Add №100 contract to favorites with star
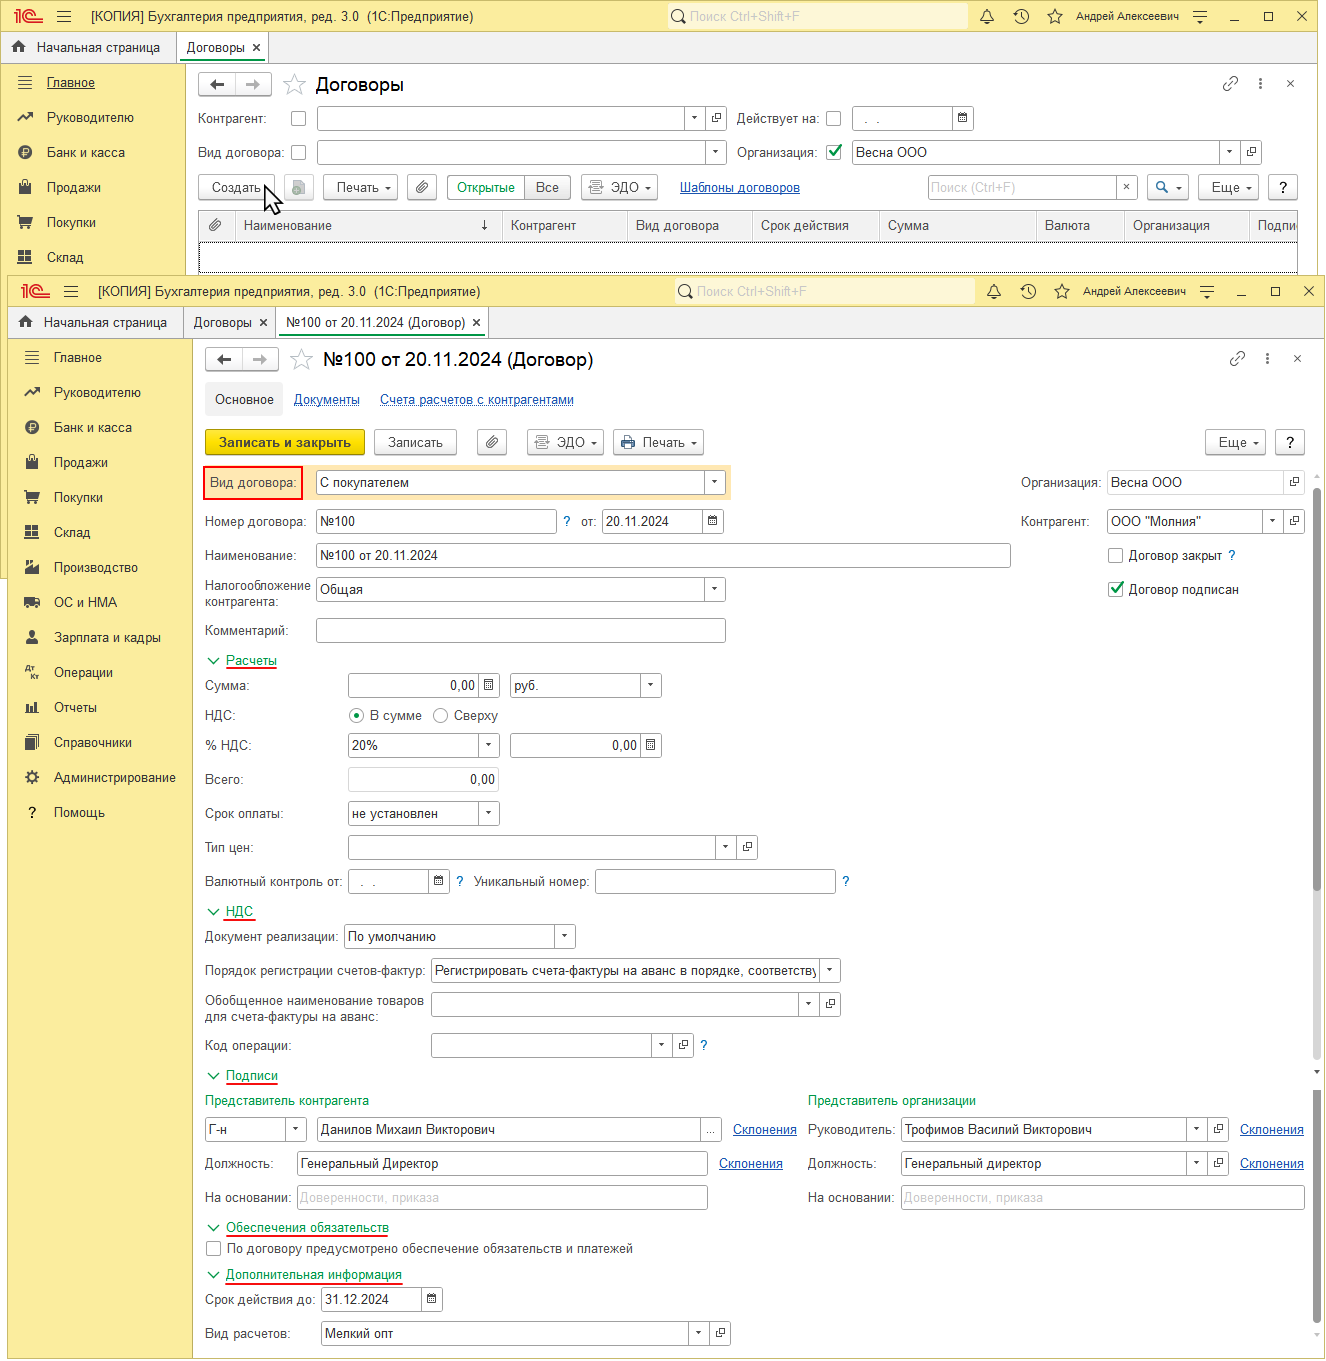The height and width of the screenshot is (1361, 1326). click(301, 359)
